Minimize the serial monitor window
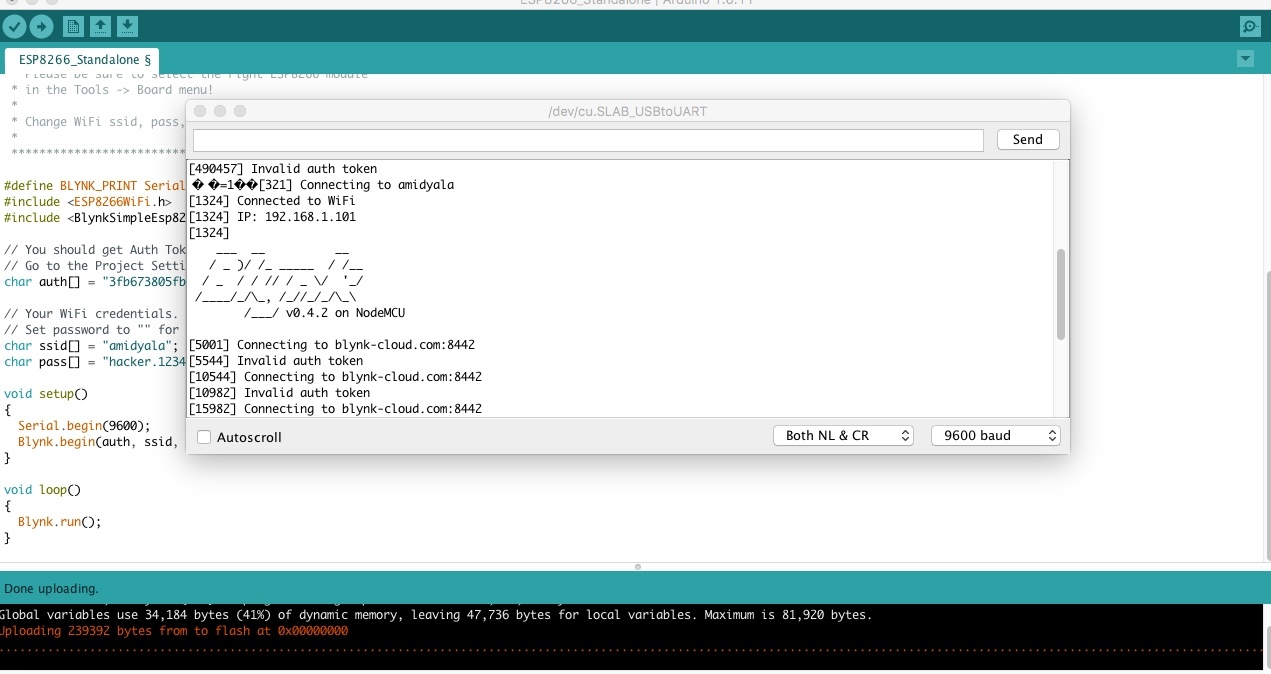1271x674 pixels. click(220, 111)
